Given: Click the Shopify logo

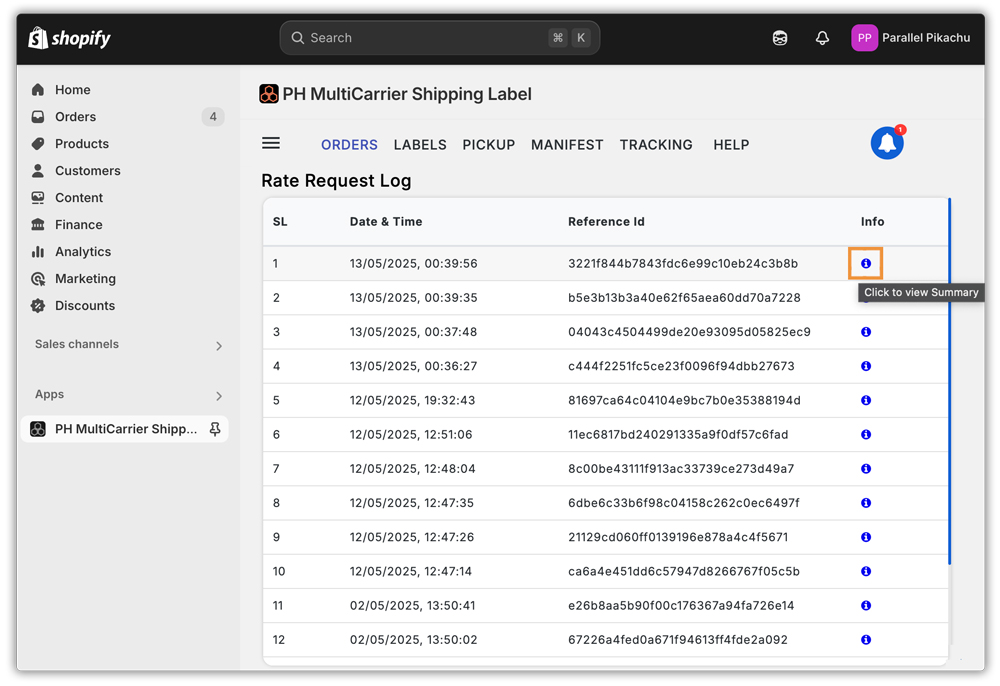Looking at the screenshot, I should tap(69, 38).
